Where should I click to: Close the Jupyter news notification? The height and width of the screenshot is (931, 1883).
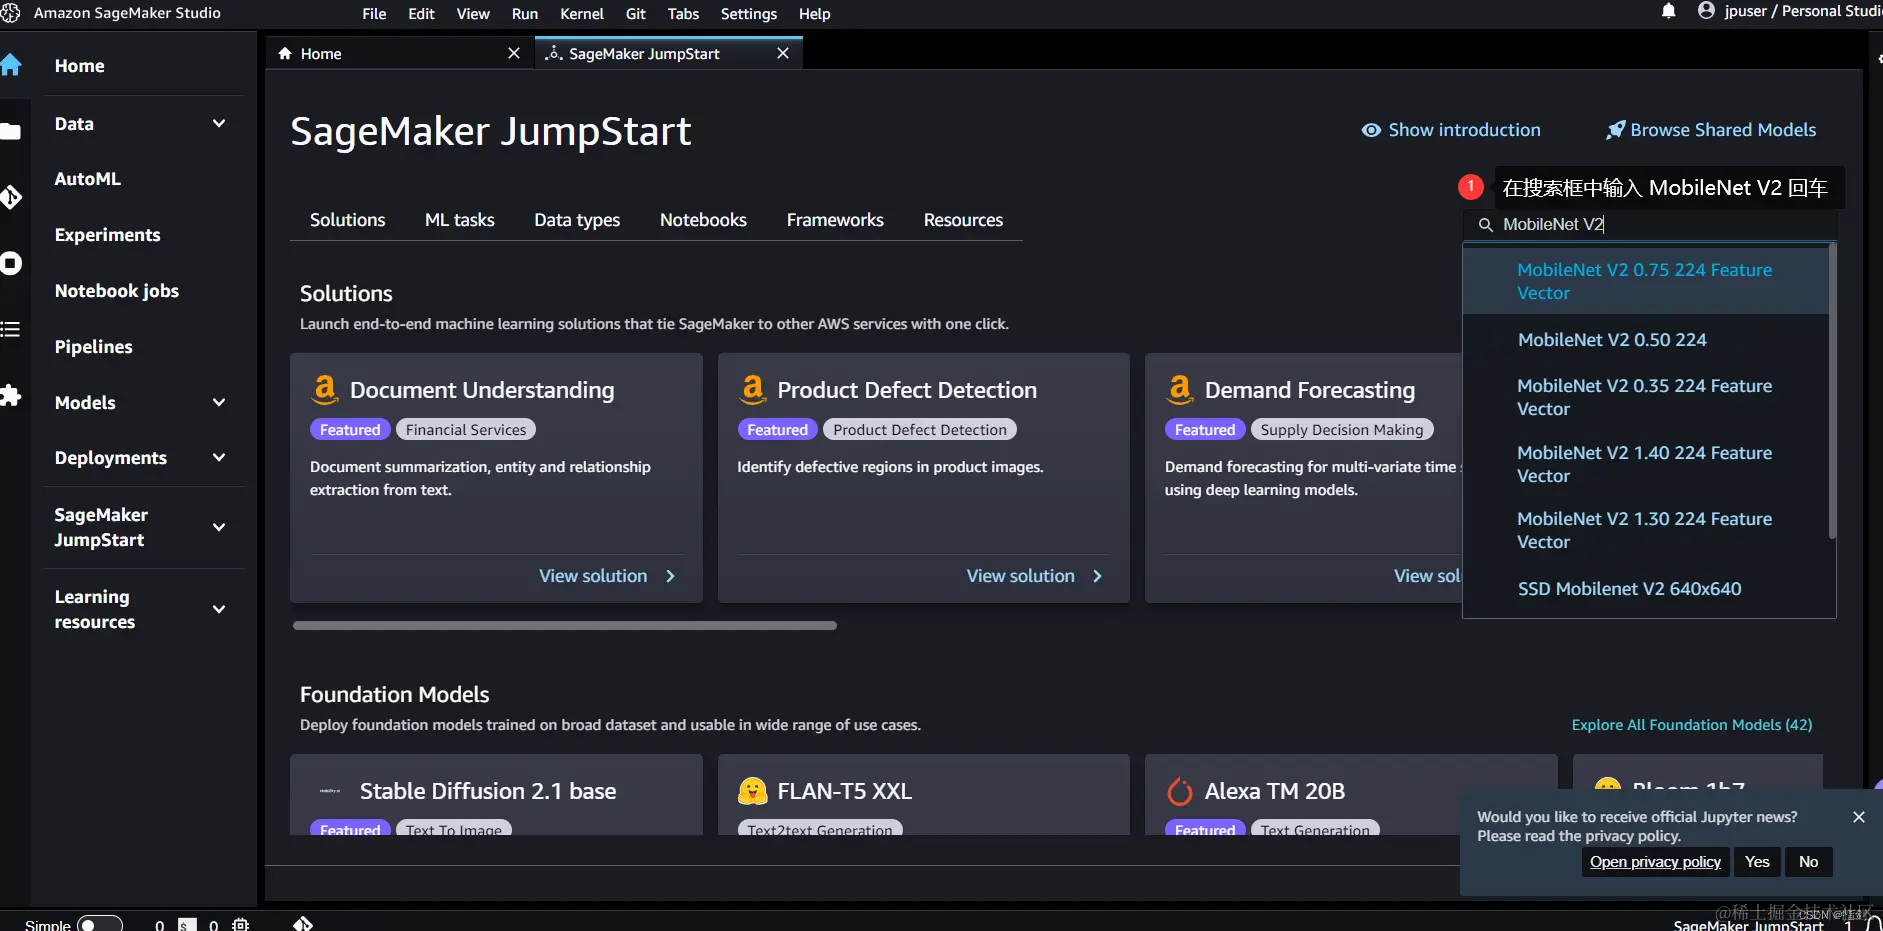(x=1859, y=817)
